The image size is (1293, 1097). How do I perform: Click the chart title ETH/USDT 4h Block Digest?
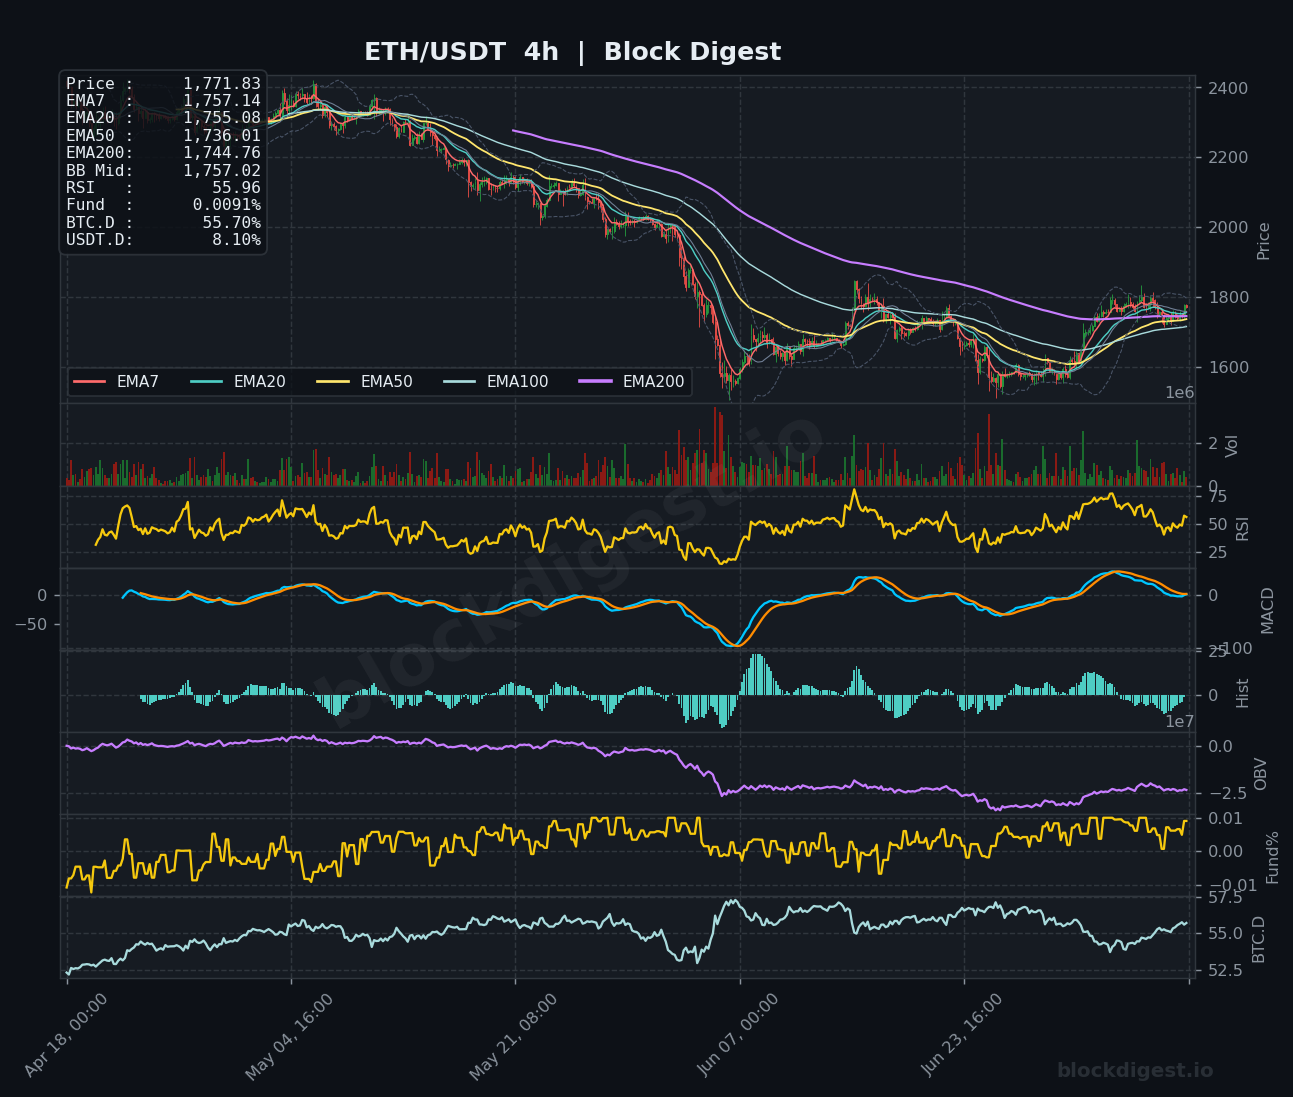[572, 52]
